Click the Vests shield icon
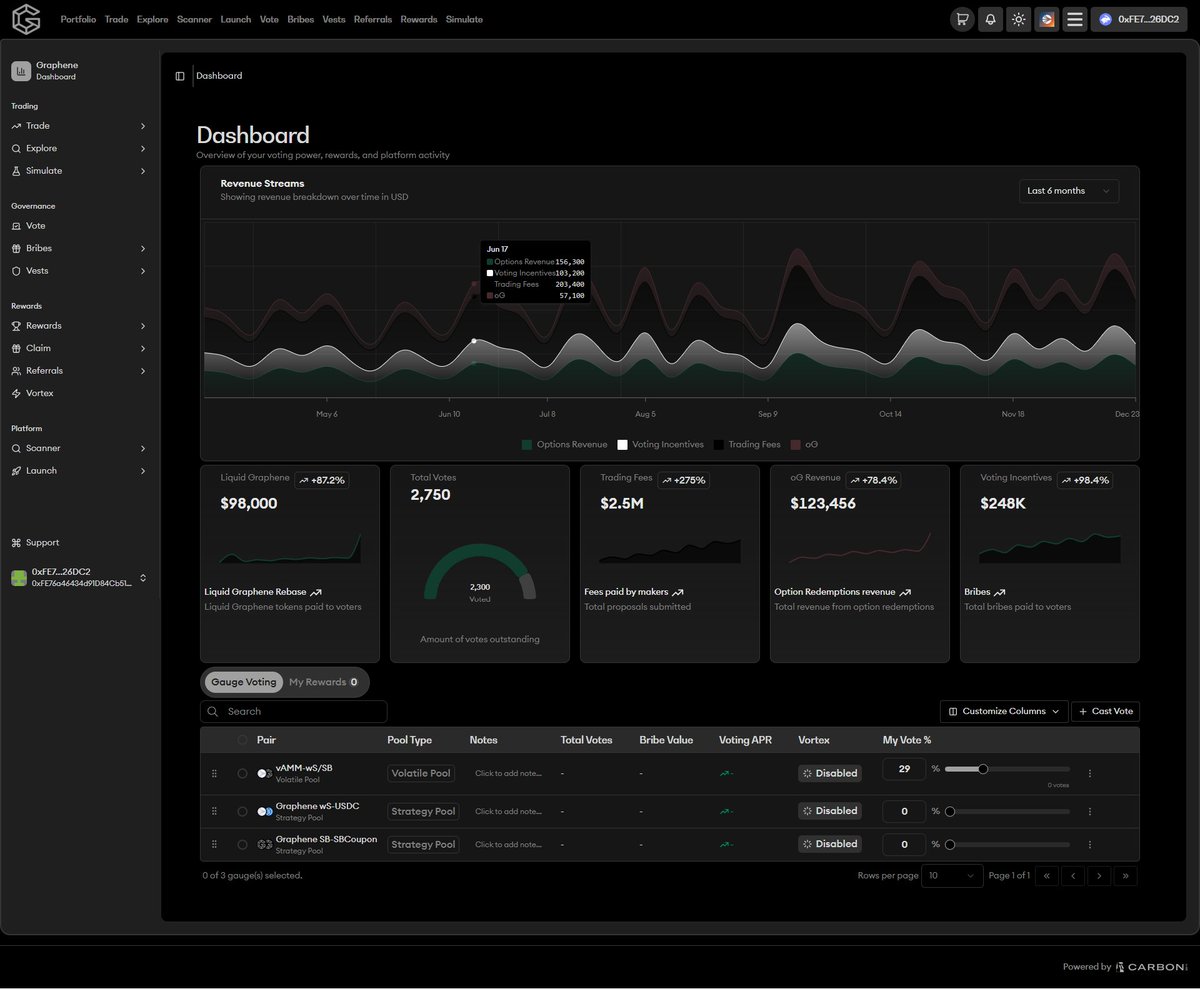This screenshot has height=989, width=1200. 16,271
